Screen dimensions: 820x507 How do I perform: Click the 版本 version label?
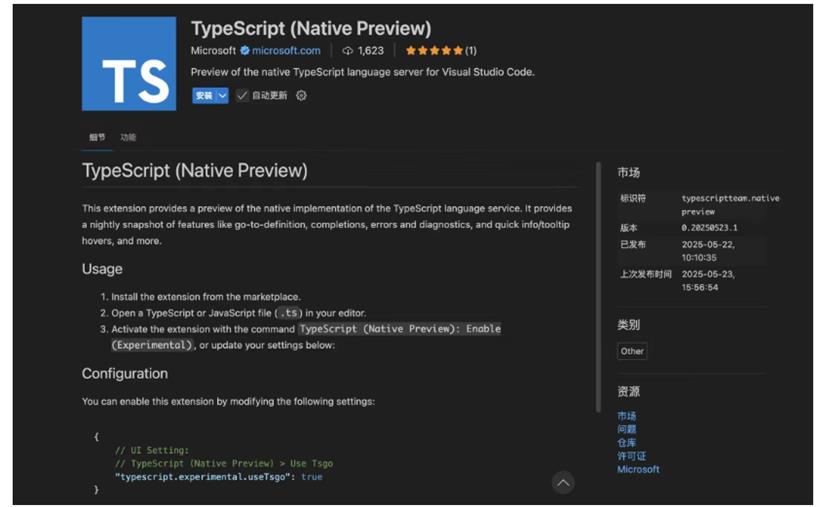click(629, 228)
